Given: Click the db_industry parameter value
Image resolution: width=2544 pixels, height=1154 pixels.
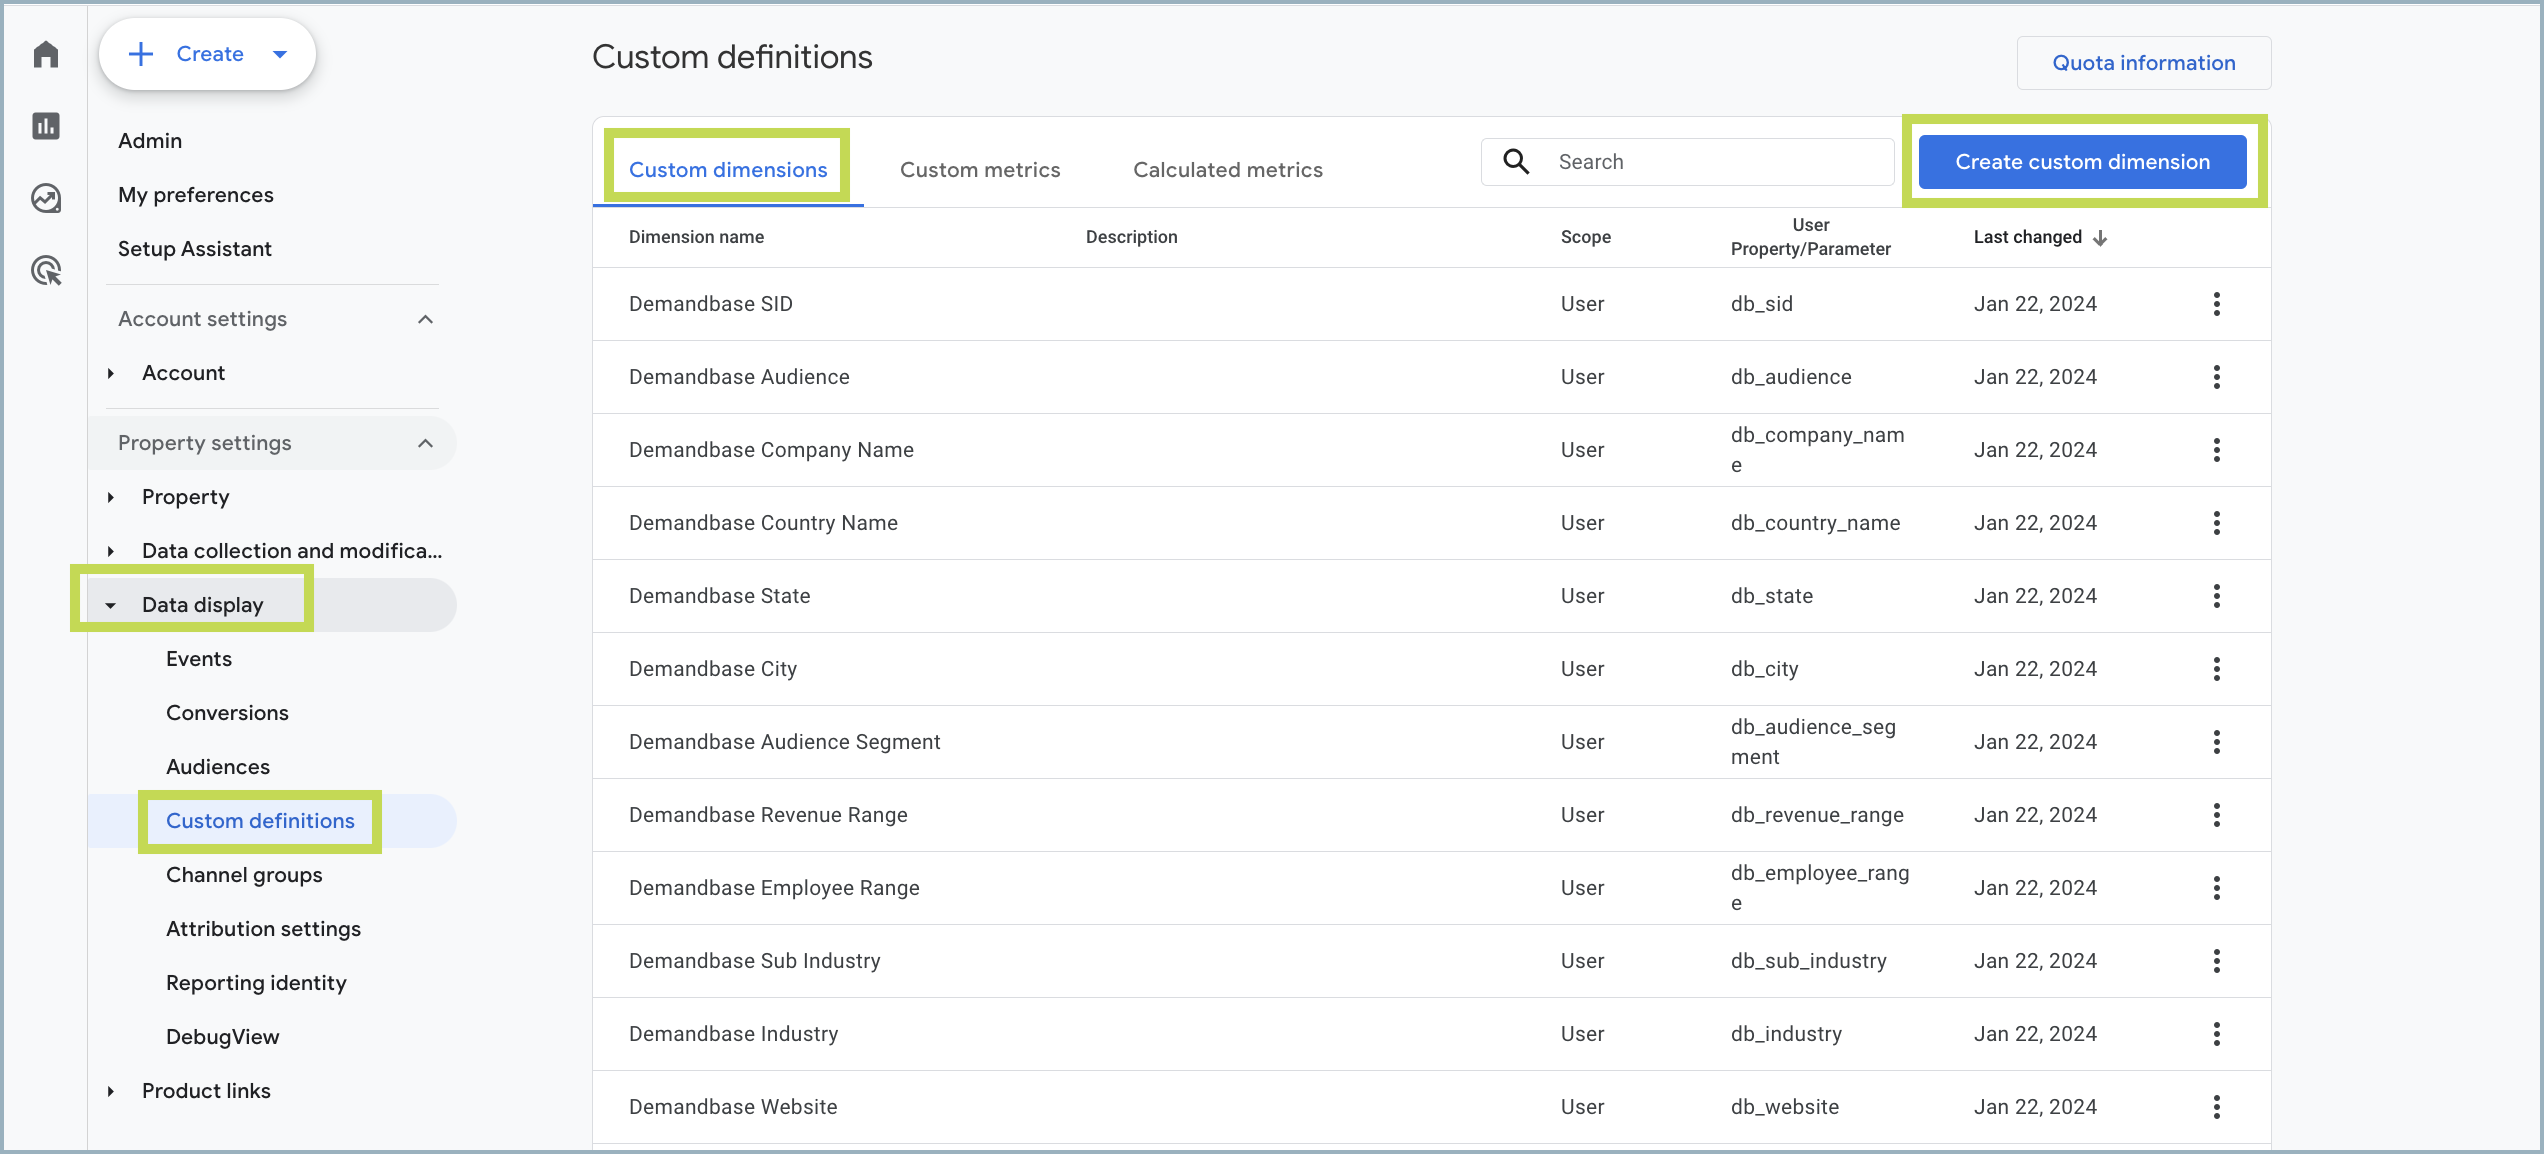Looking at the screenshot, I should [1786, 1034].
